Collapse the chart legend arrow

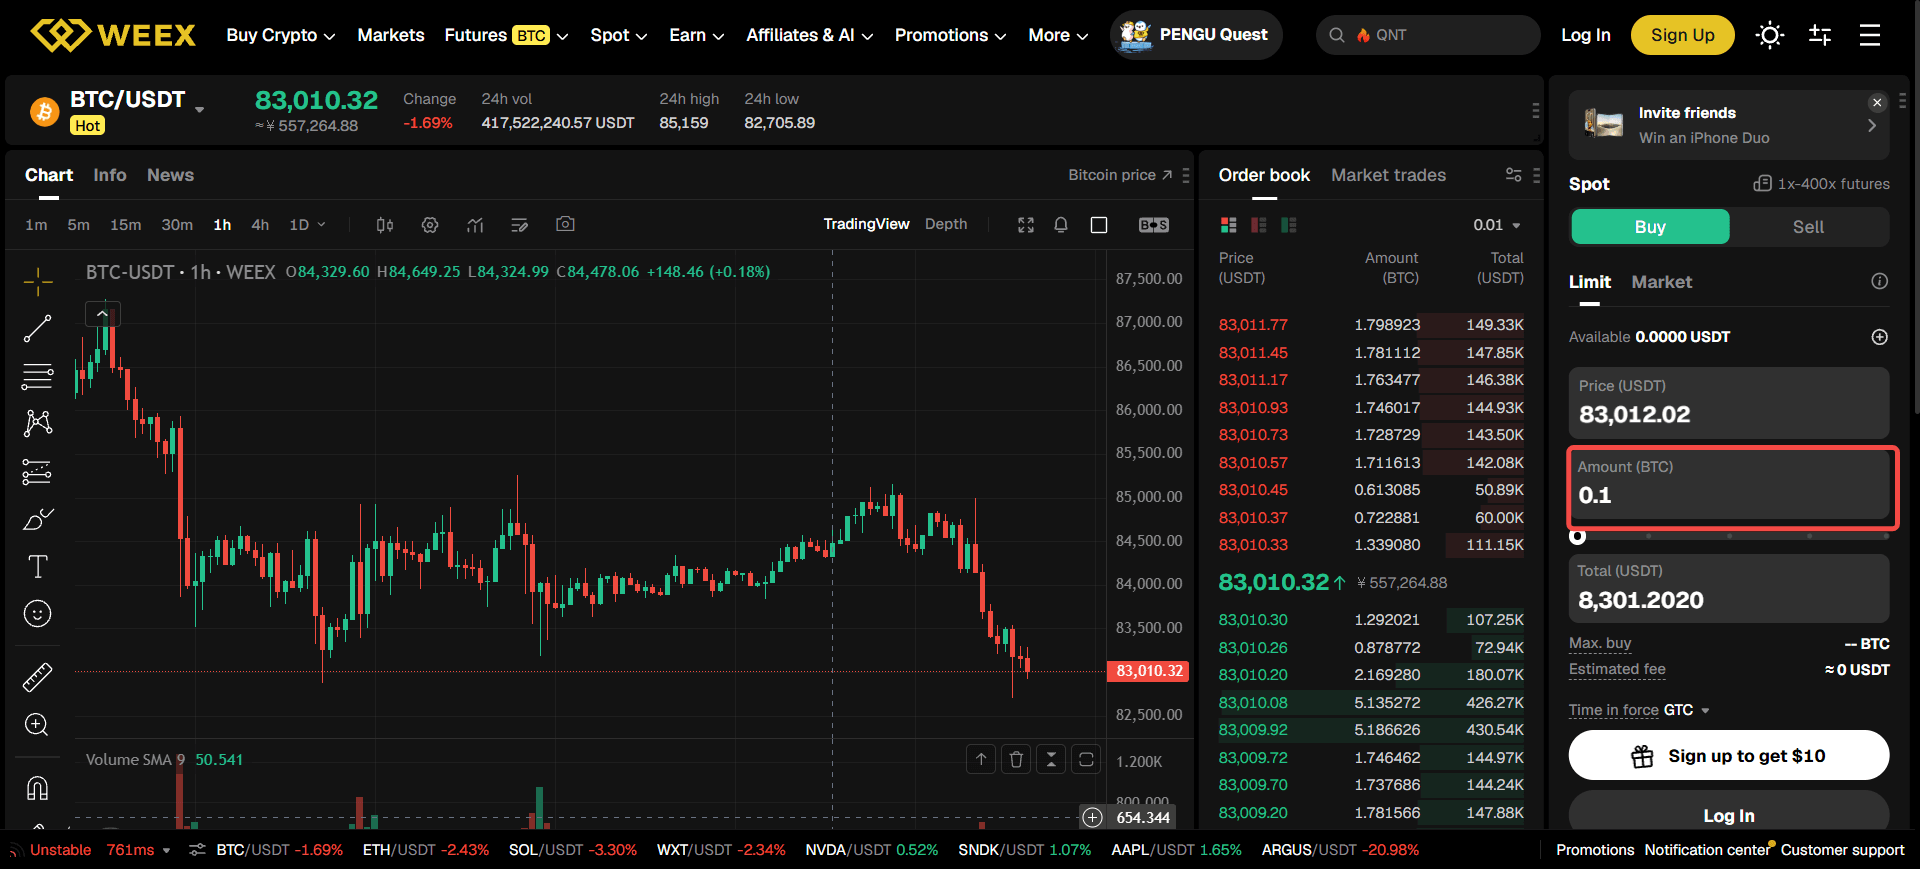coord(103,314)
